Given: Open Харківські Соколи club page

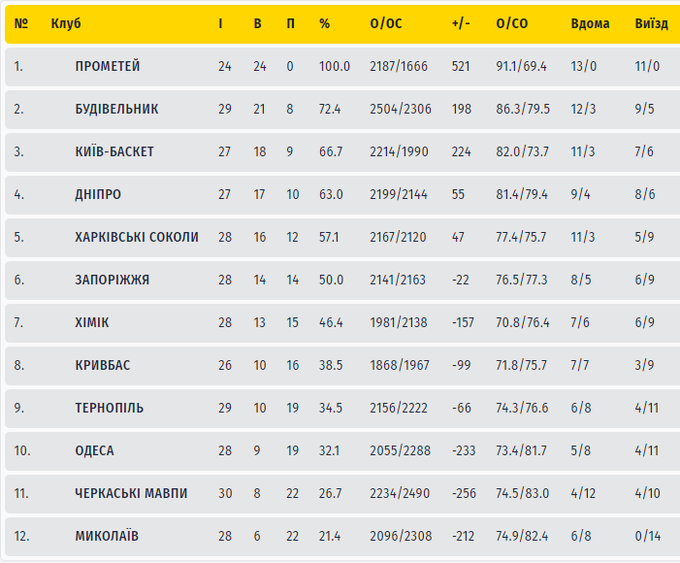Looking at the screenshot, I should [x=136, y=237].
